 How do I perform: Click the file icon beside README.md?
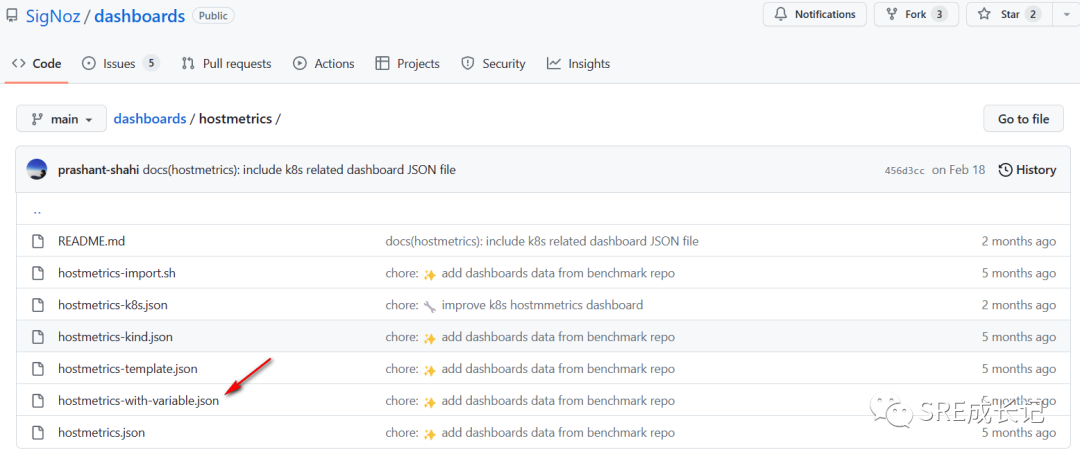coord(38,241)
